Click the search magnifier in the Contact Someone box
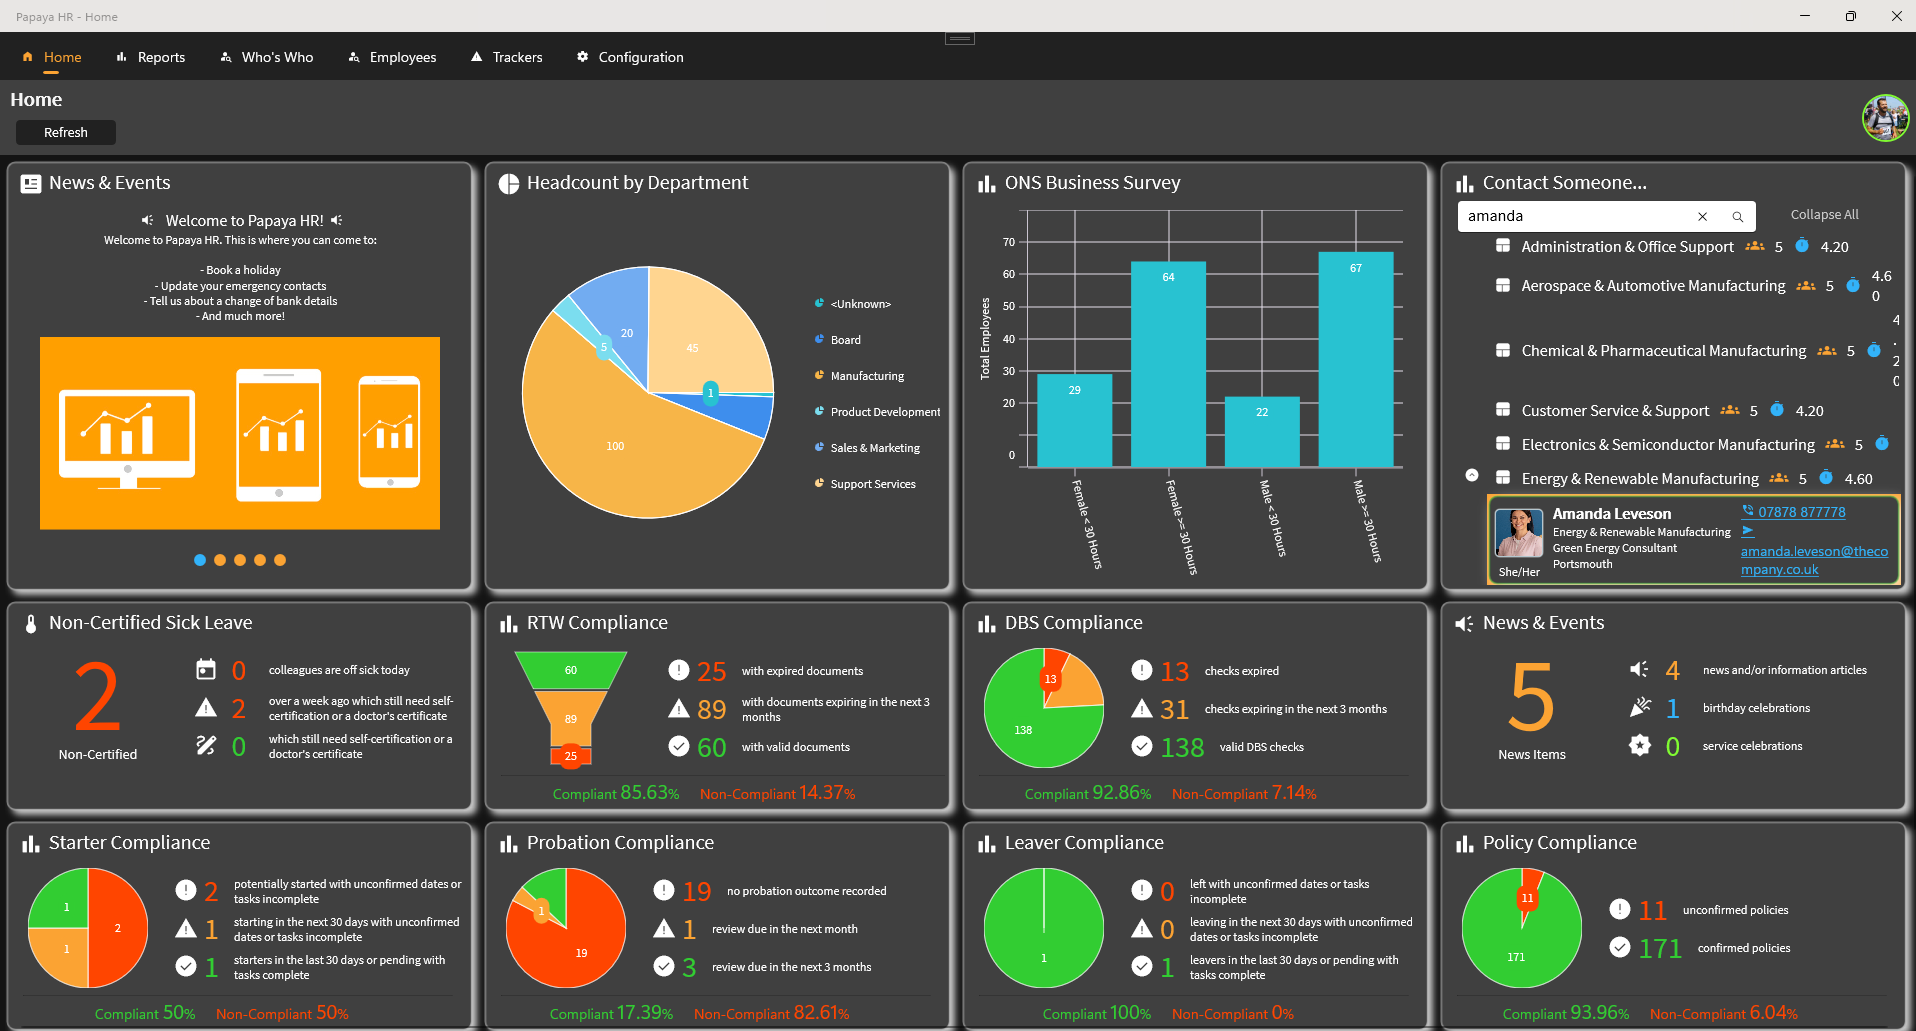The width and height of the screenshot is (1916, 1031). [1738, 216]
